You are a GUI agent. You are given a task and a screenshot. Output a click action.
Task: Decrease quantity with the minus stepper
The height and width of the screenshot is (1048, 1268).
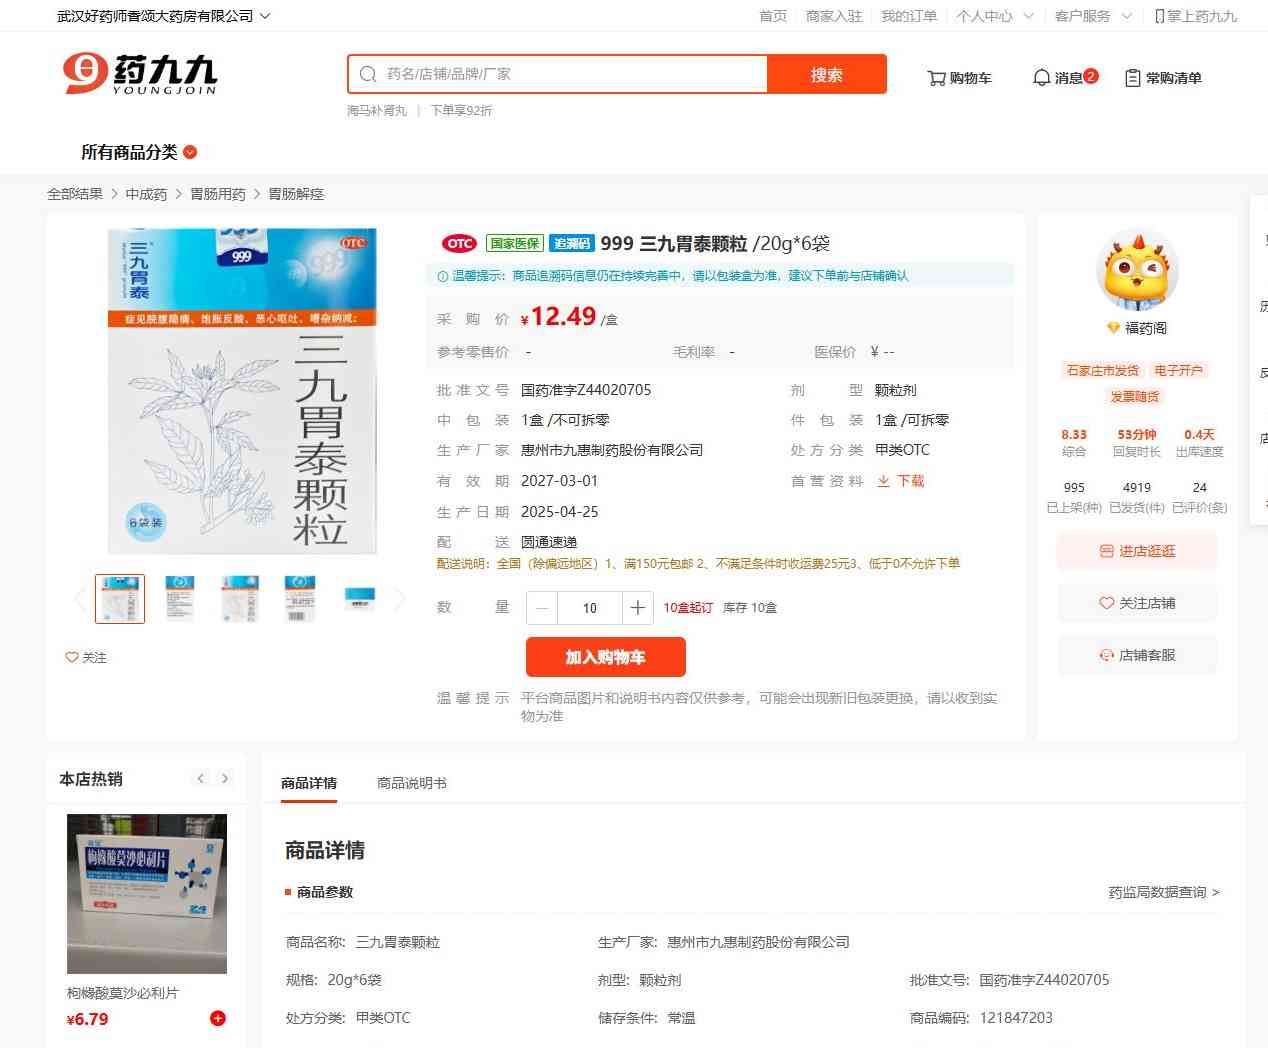coord(542,608)
